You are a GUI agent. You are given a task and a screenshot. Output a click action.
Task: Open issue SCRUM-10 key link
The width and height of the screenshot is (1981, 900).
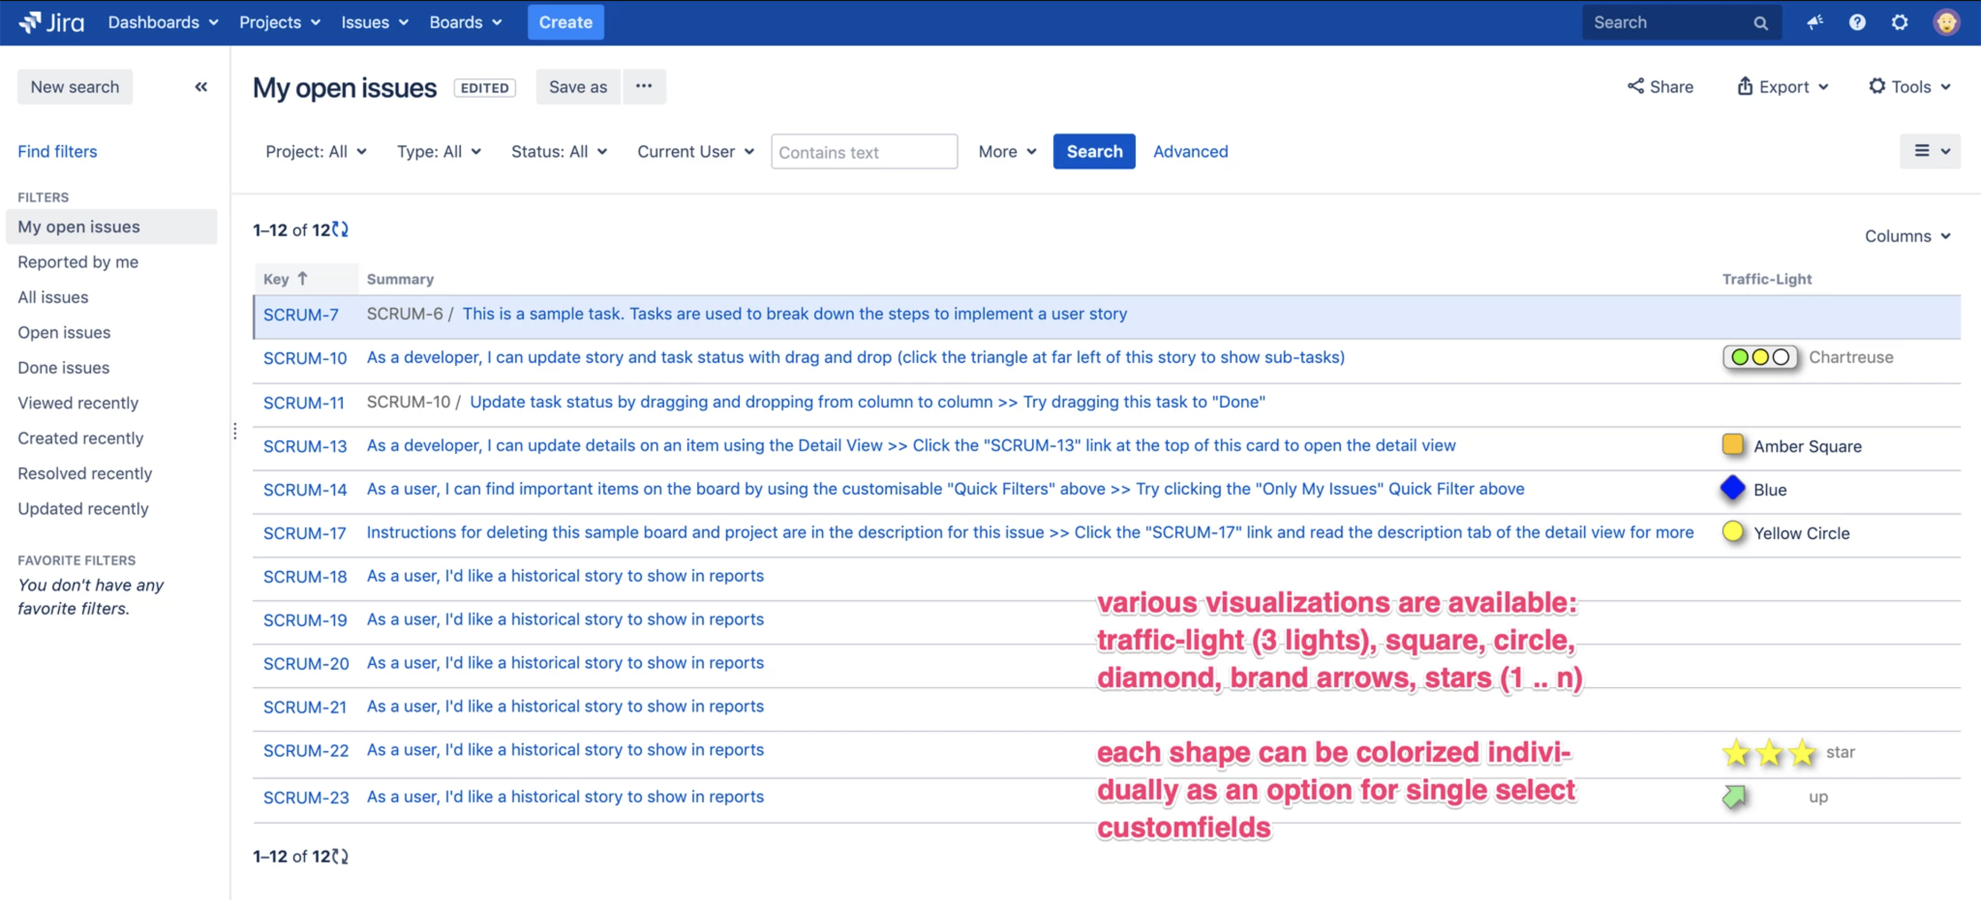point(305,358)
